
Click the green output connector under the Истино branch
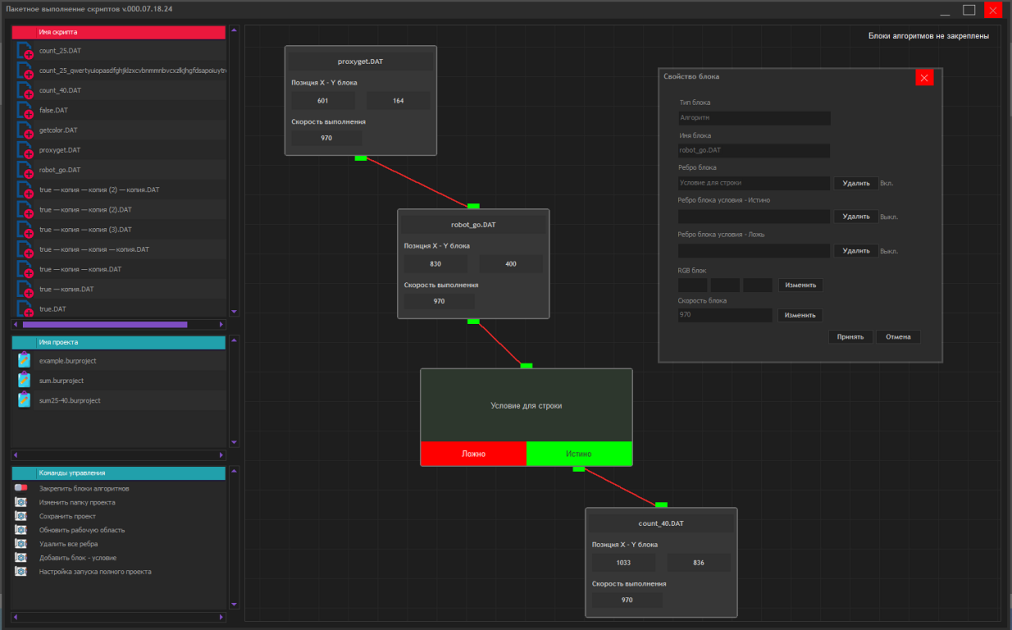579,469
